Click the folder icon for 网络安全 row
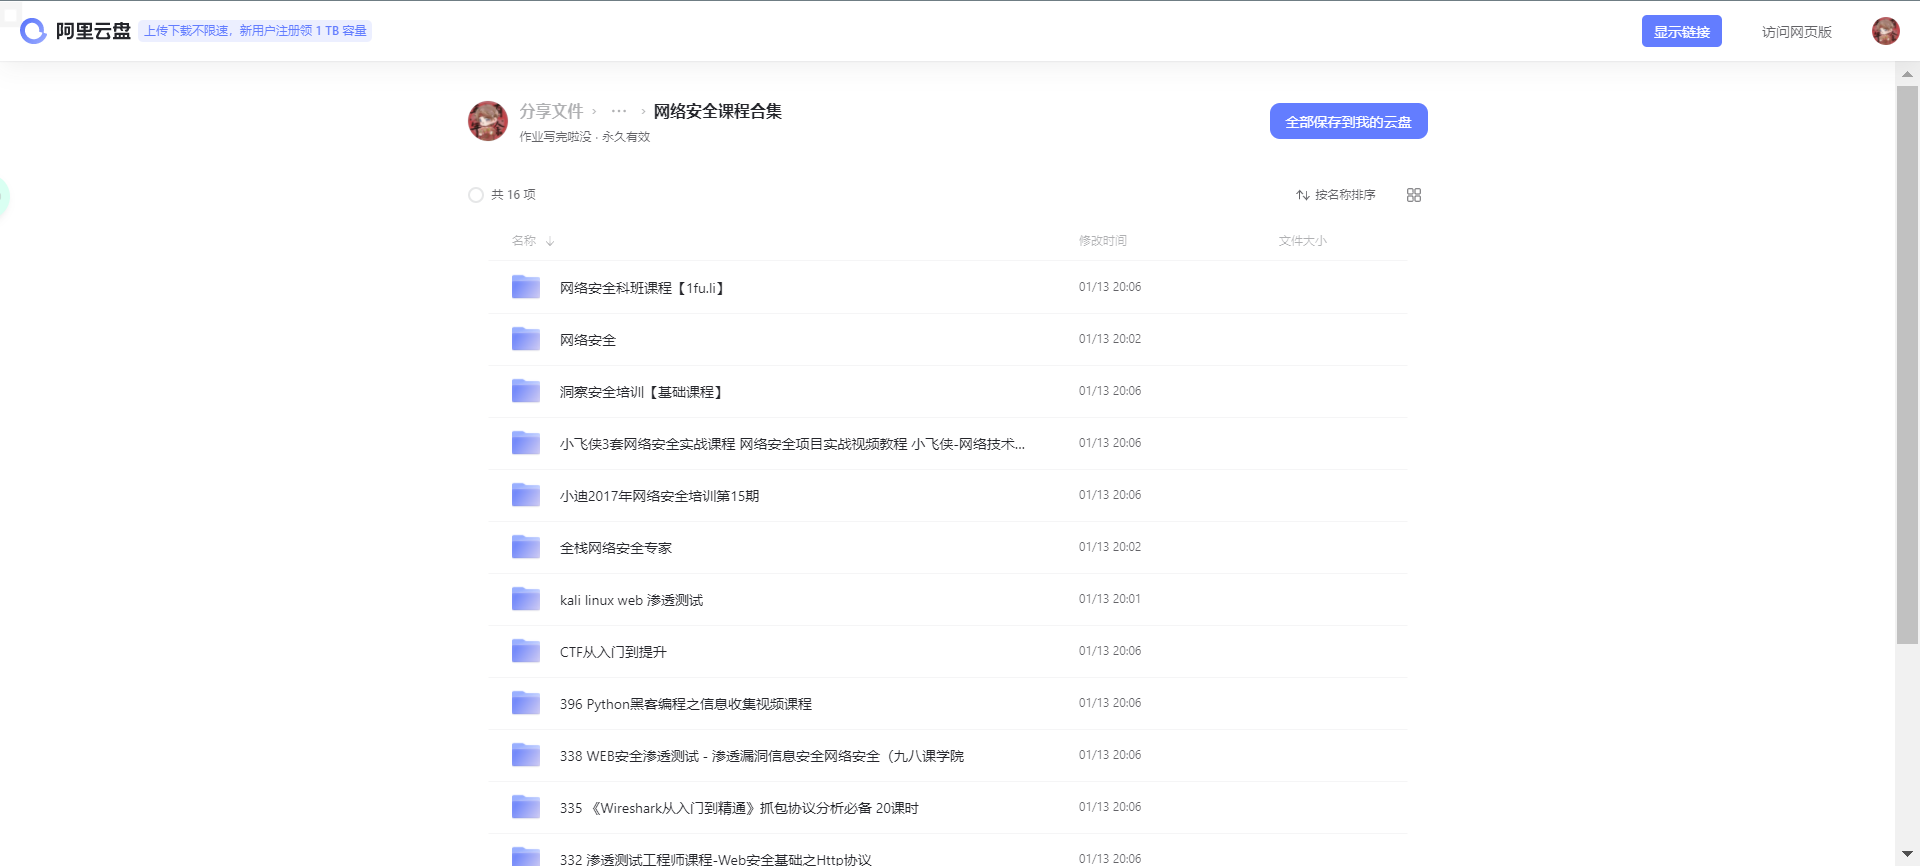 526,339
